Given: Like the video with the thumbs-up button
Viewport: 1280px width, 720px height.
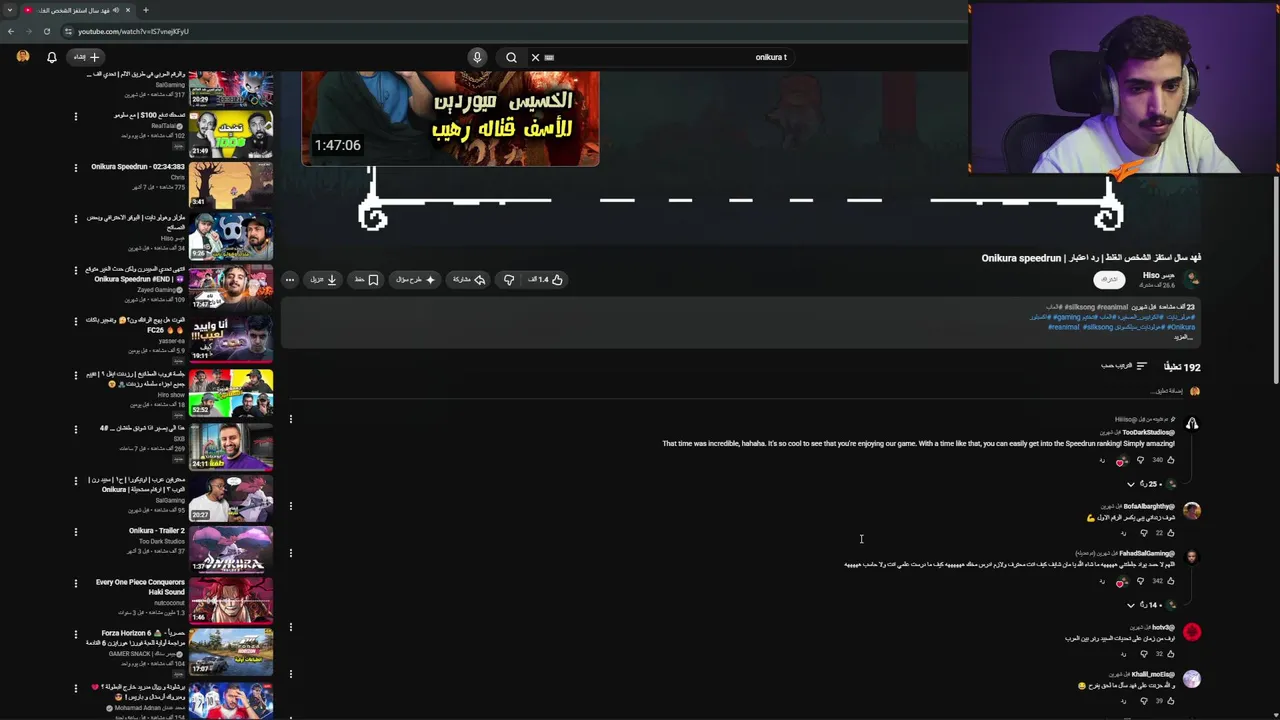Looking at the screenshot, I should click(546, 280).
